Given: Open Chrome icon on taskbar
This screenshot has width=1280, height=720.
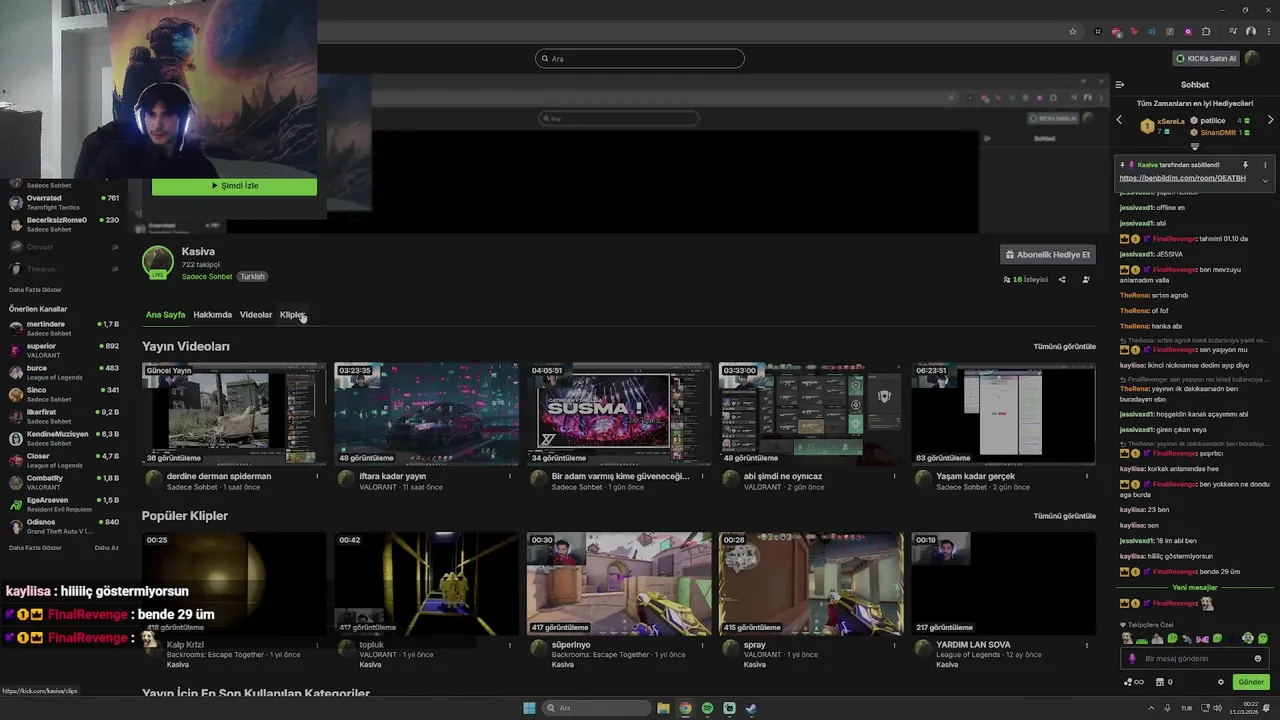Looking at the screenshot, I should (x=685, y=708).
